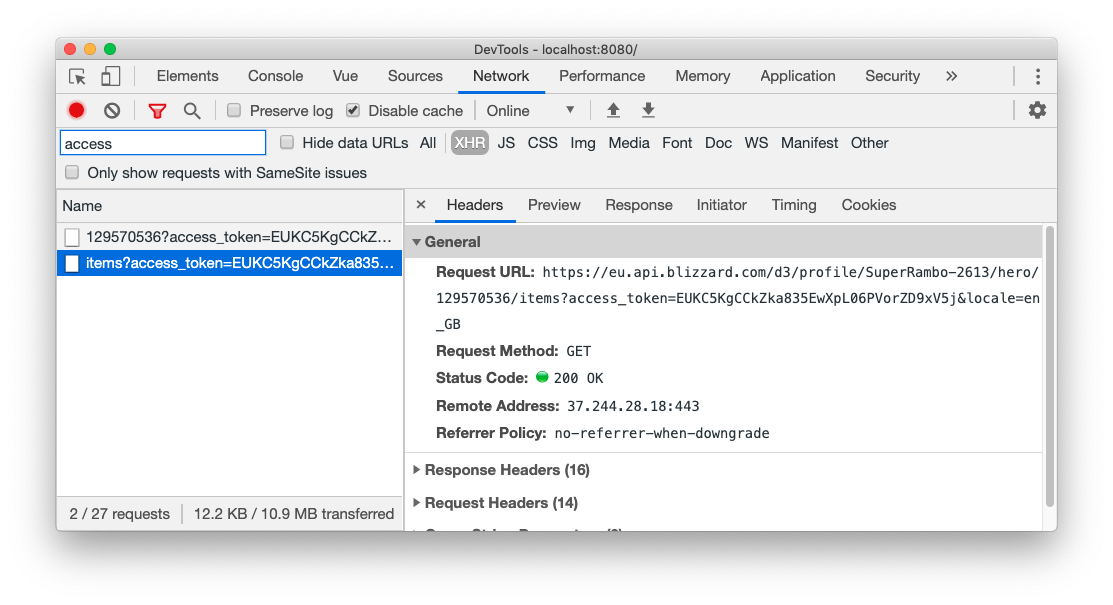
Task: Filter requests by Manifest
Action: 809,143
